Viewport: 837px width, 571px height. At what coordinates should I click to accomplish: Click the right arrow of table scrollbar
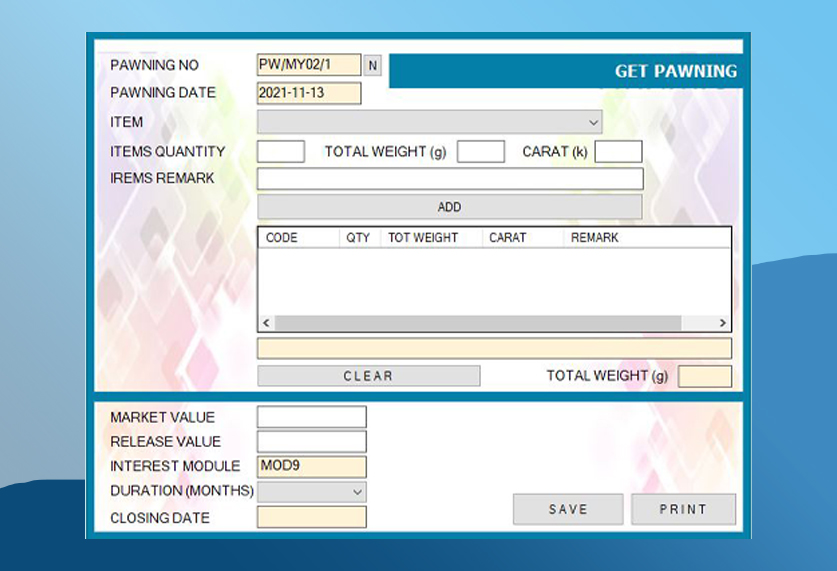pos(722,323)
